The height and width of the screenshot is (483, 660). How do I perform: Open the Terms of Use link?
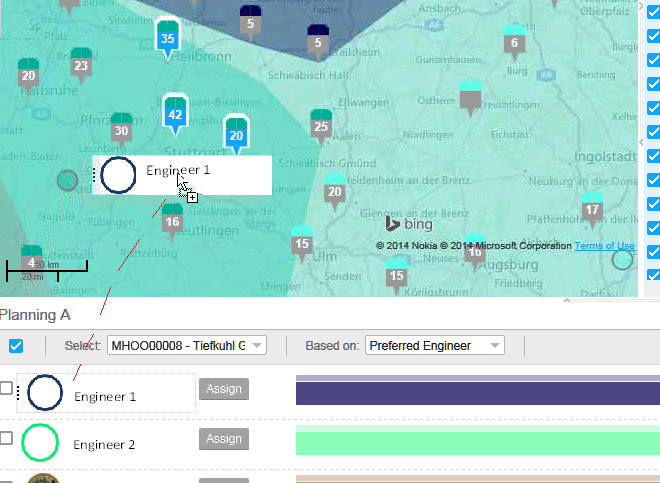(x=604, y=246)
